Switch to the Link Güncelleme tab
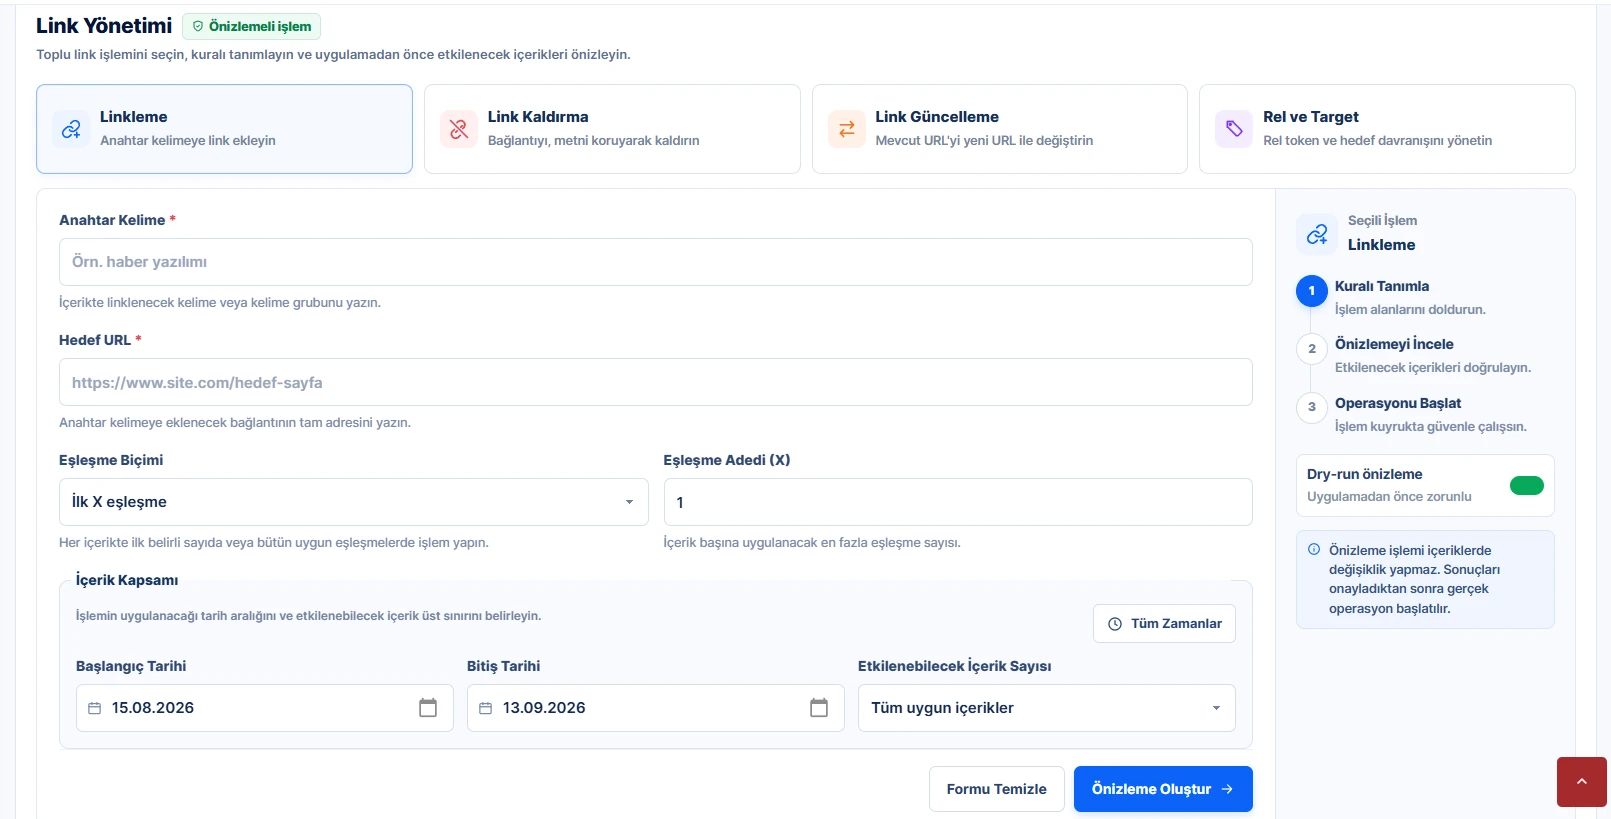Screen dimensions: 1611x819 [x=1000, y=129]
